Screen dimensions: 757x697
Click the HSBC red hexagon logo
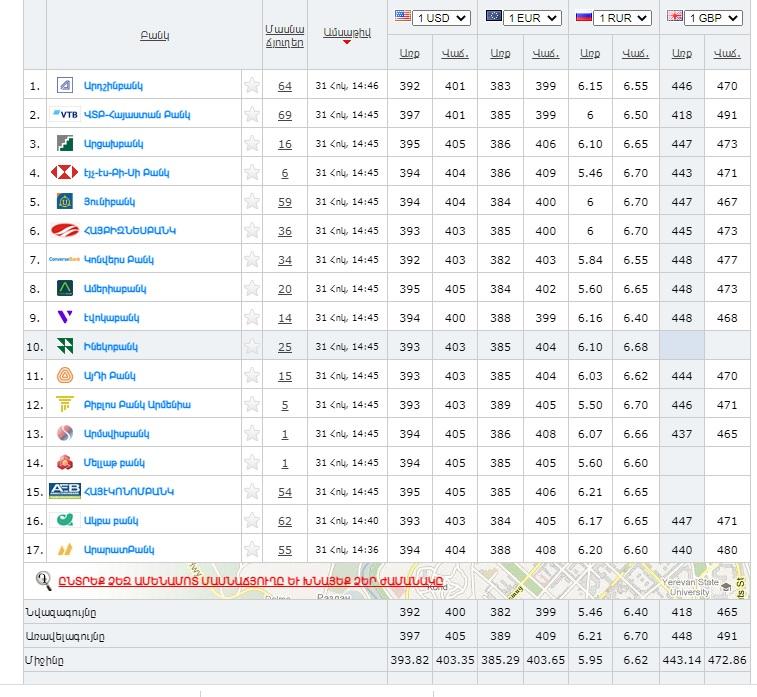(64, 173)
